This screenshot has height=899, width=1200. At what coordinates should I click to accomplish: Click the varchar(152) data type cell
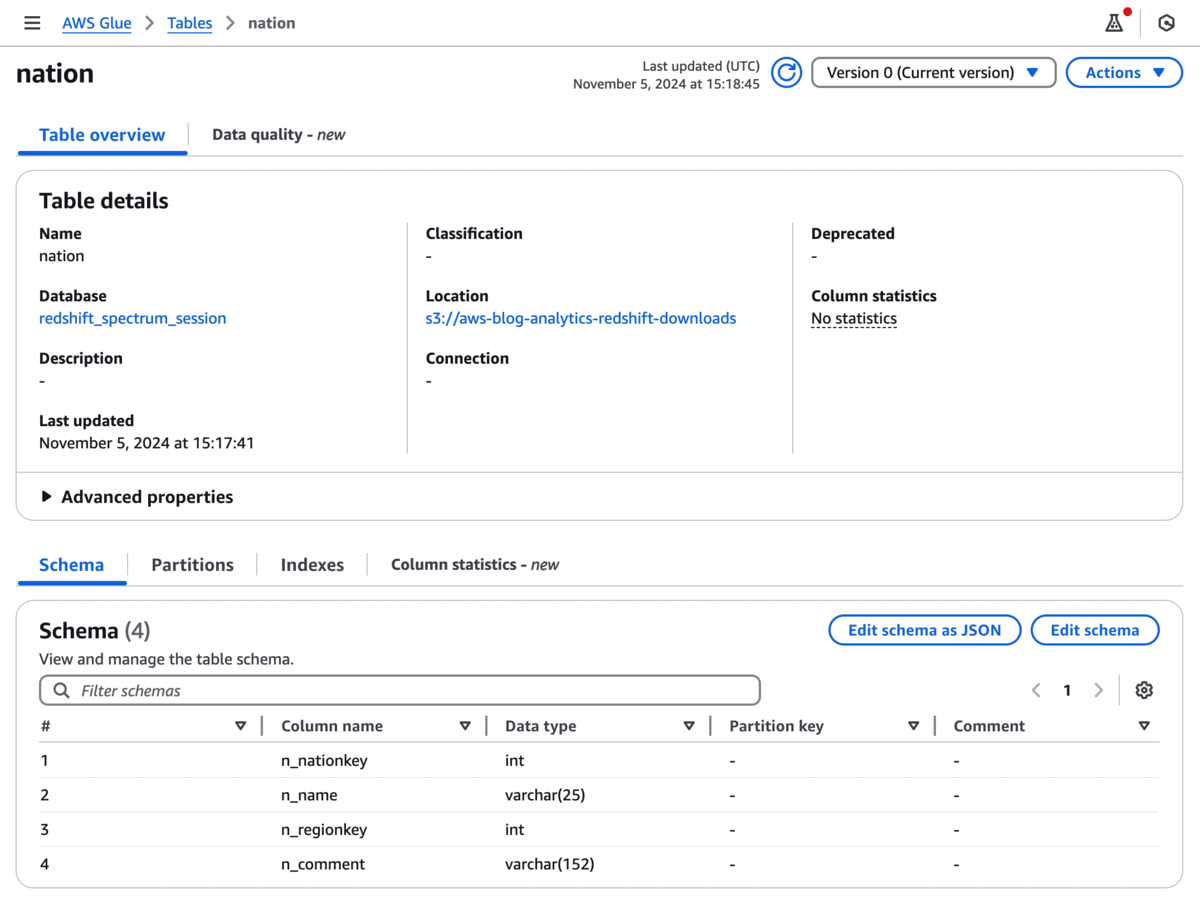[550, 864]
